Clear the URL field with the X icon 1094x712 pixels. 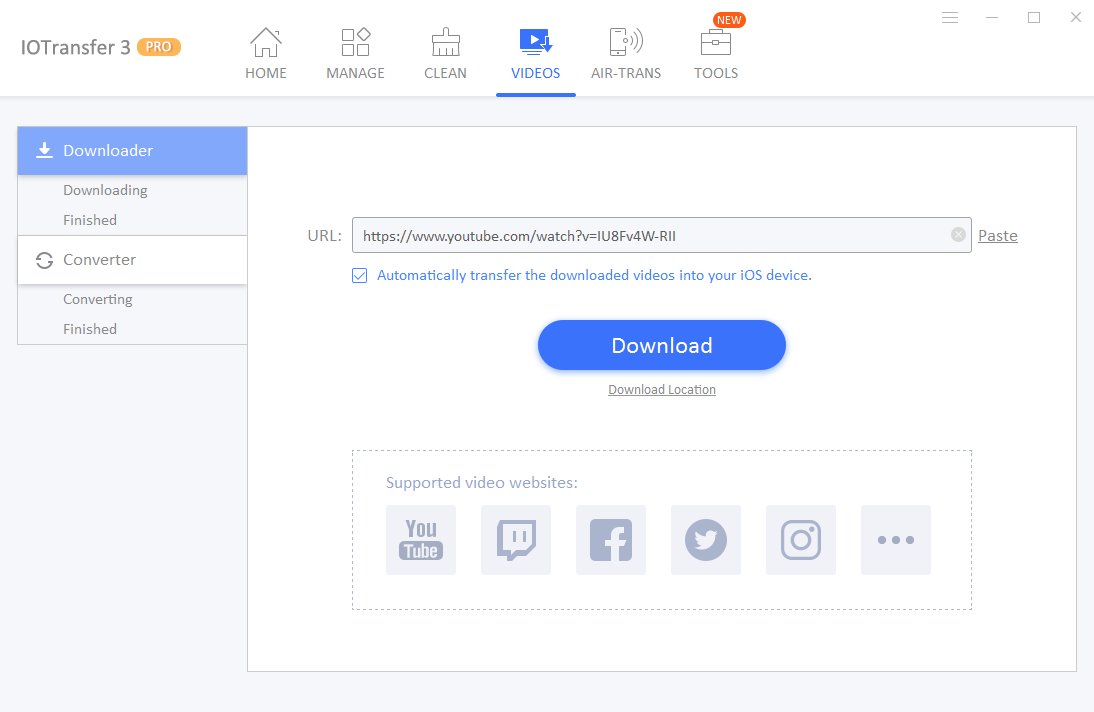point(957,235)
